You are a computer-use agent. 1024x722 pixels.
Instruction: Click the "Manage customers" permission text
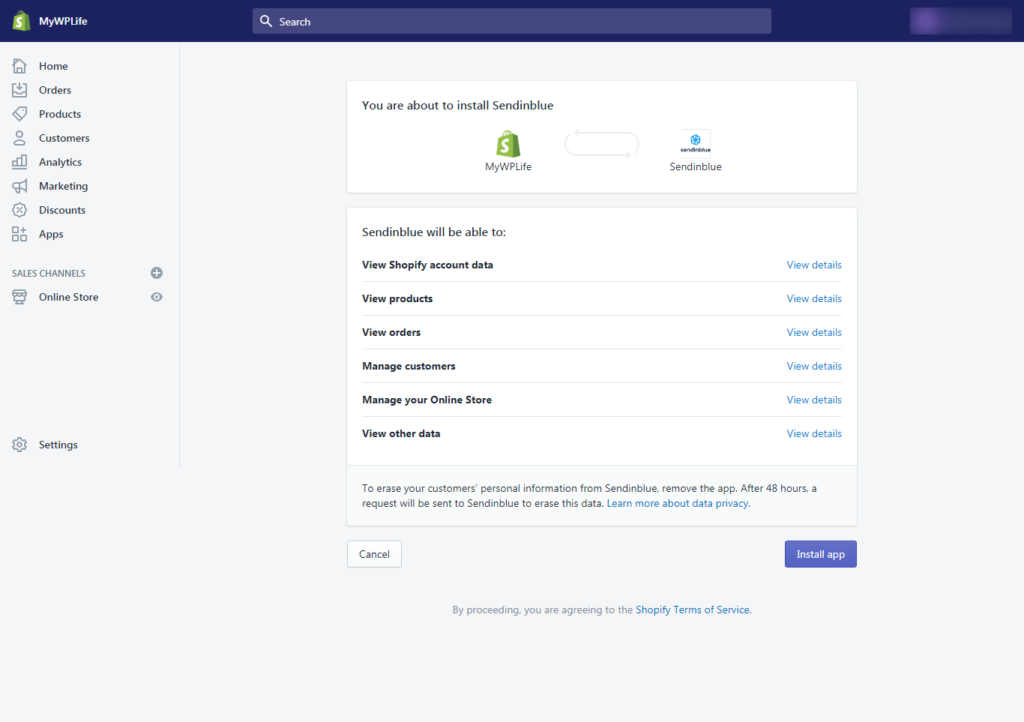409,366
